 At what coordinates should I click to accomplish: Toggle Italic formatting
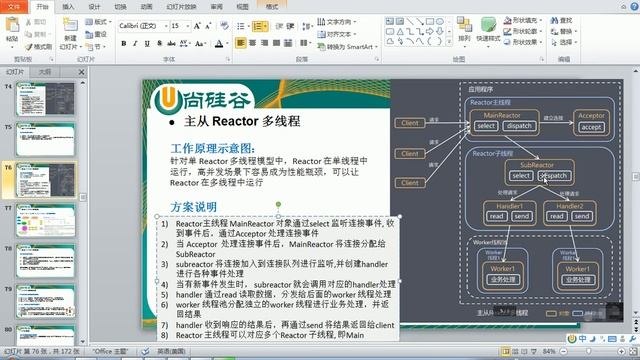[135, 43]
